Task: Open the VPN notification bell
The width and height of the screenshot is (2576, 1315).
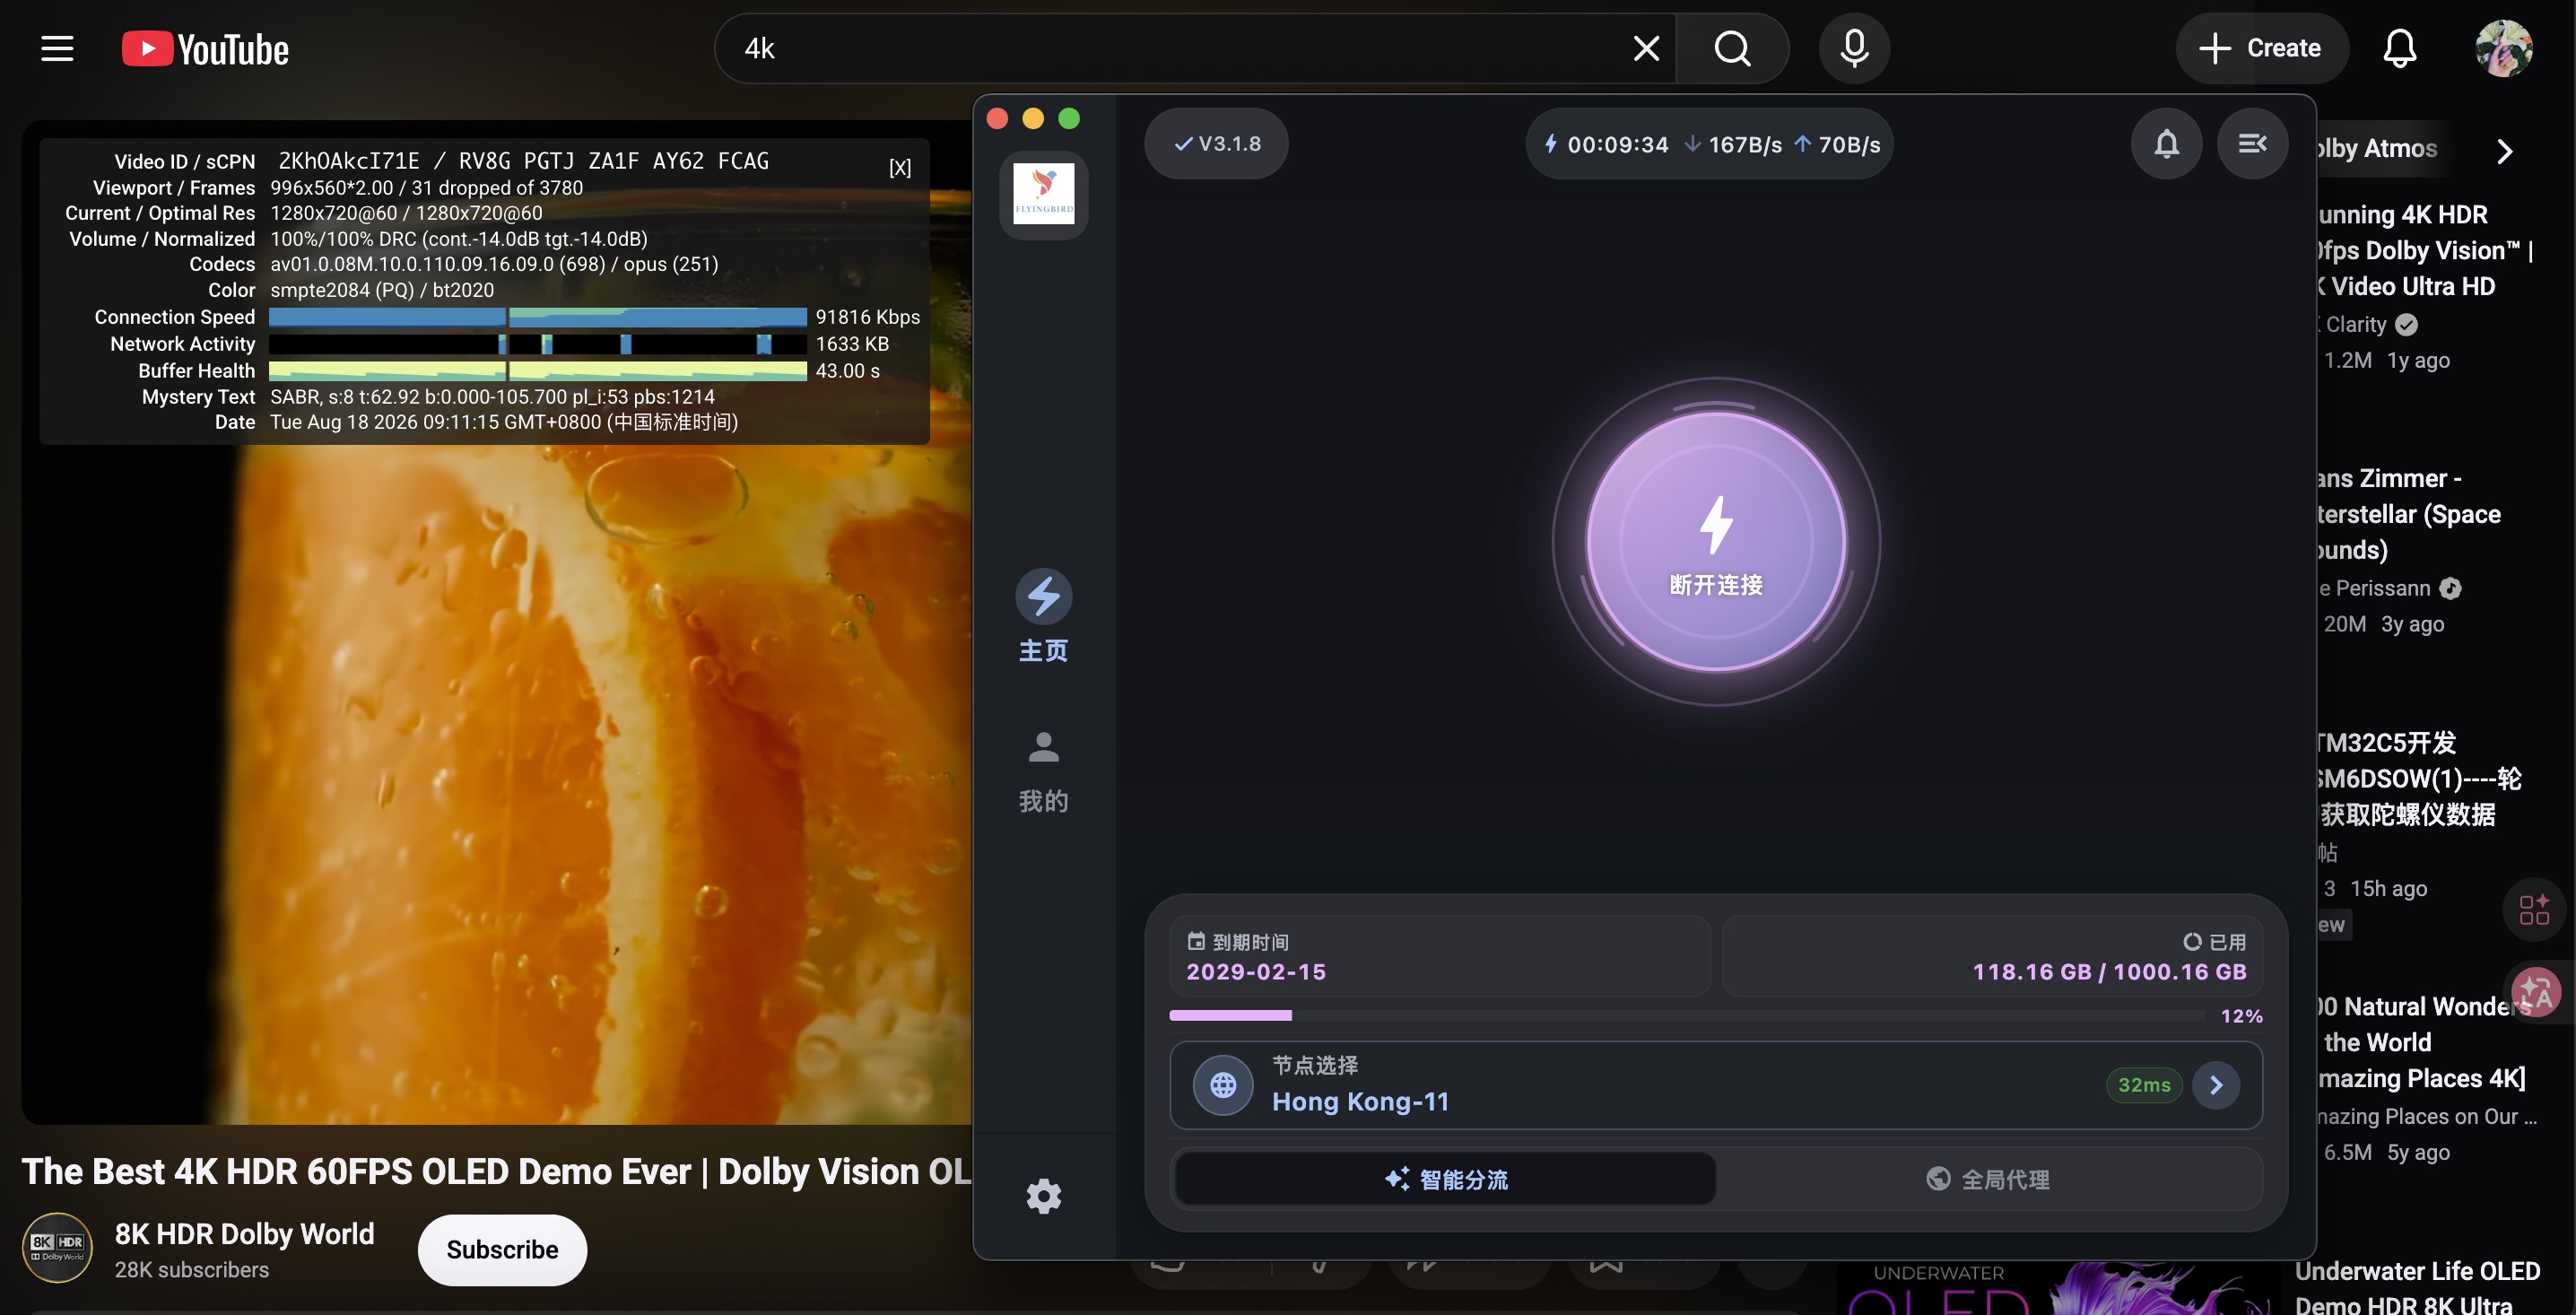Action: (x=2166, y=144)
